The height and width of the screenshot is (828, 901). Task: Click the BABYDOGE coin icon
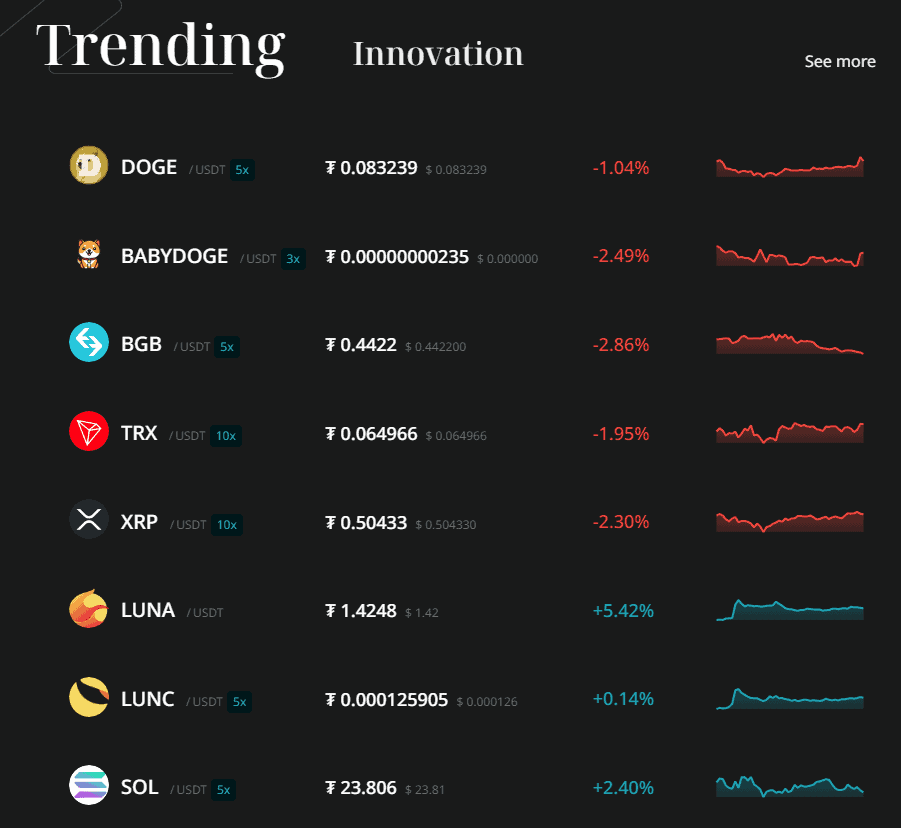pyautogui.click(x=88, y=254)
